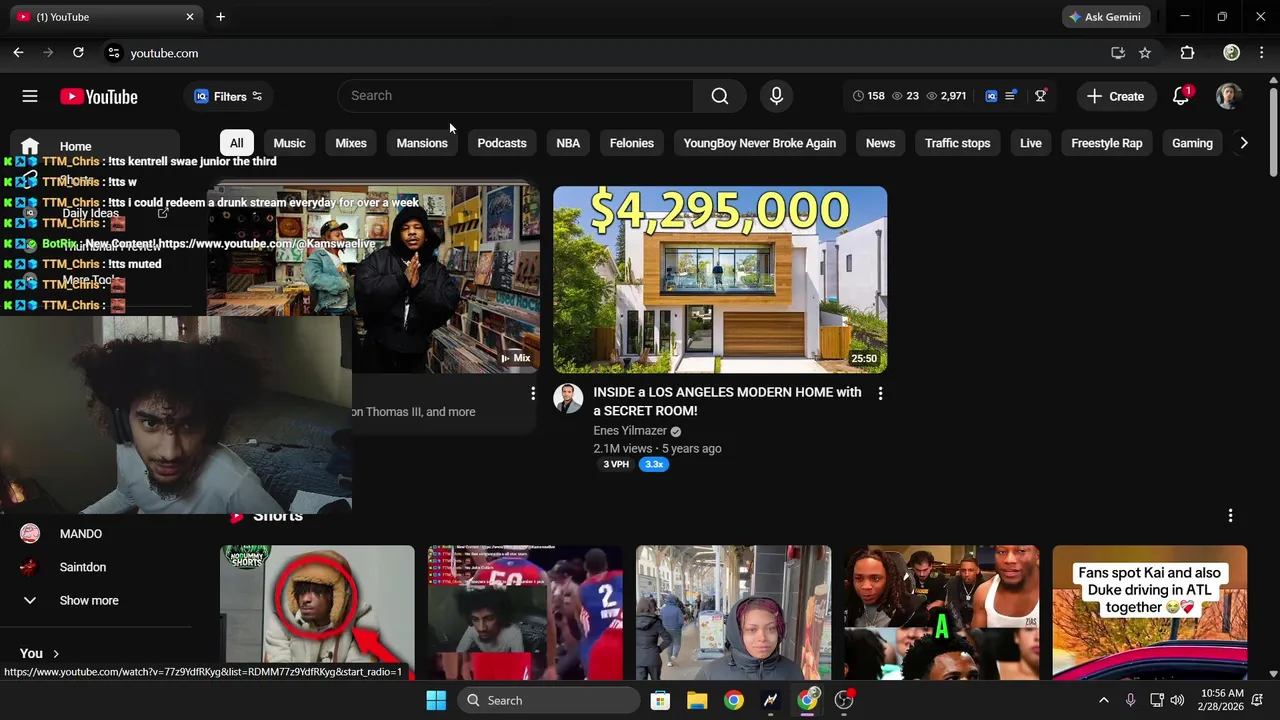The image size is (1280, 720).
Task: Open the Short with pink-haired person
Action: pos(733,612)
